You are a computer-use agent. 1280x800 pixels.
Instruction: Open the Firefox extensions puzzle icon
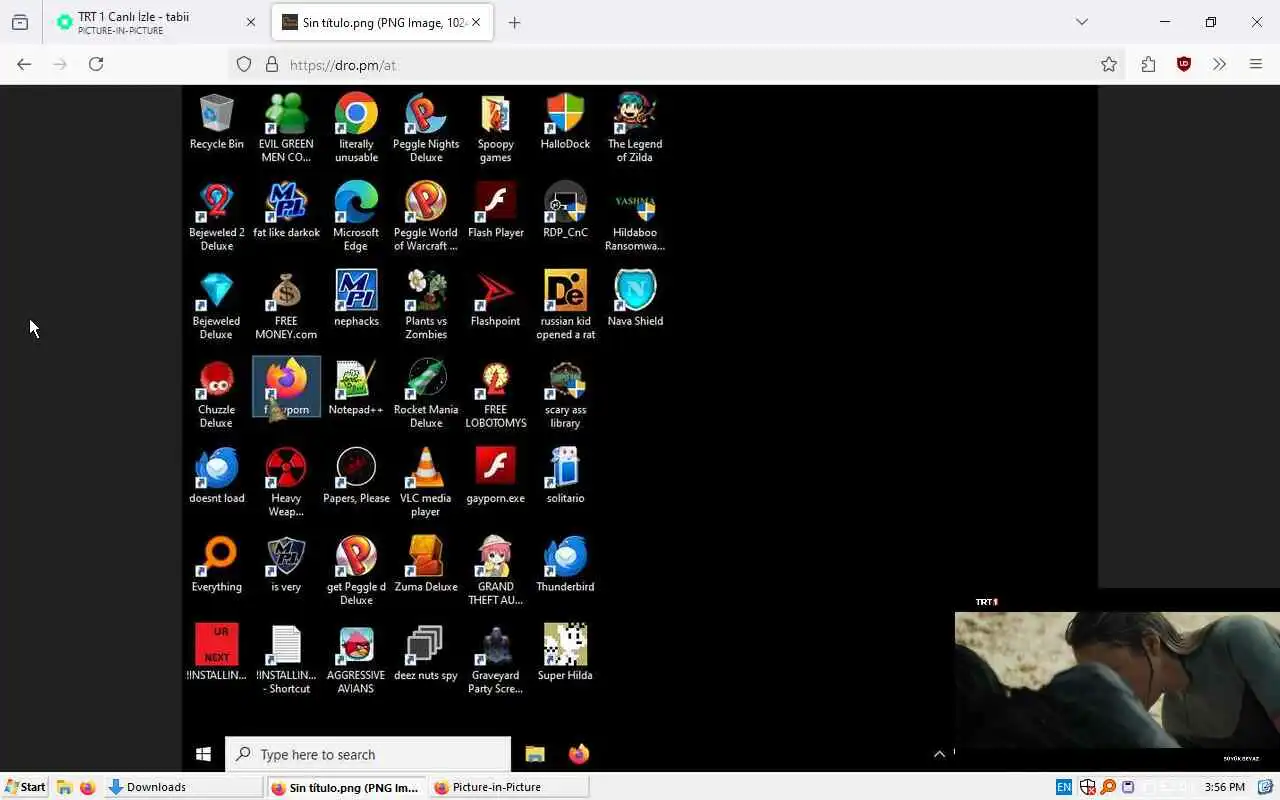point(1148,64)
